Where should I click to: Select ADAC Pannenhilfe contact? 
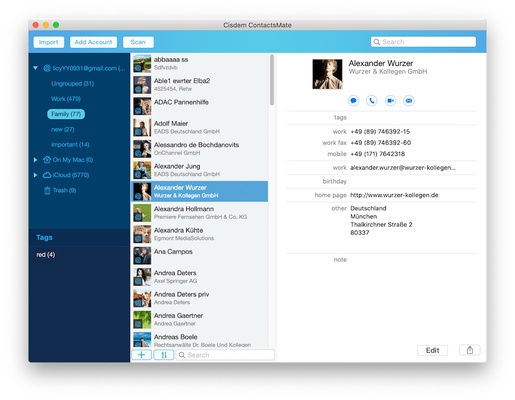pyautogui.click(x=199, y=106)
